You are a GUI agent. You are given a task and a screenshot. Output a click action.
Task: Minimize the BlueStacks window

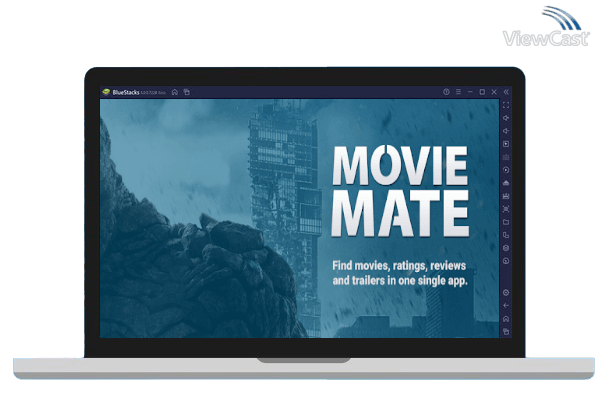[470, 92]
